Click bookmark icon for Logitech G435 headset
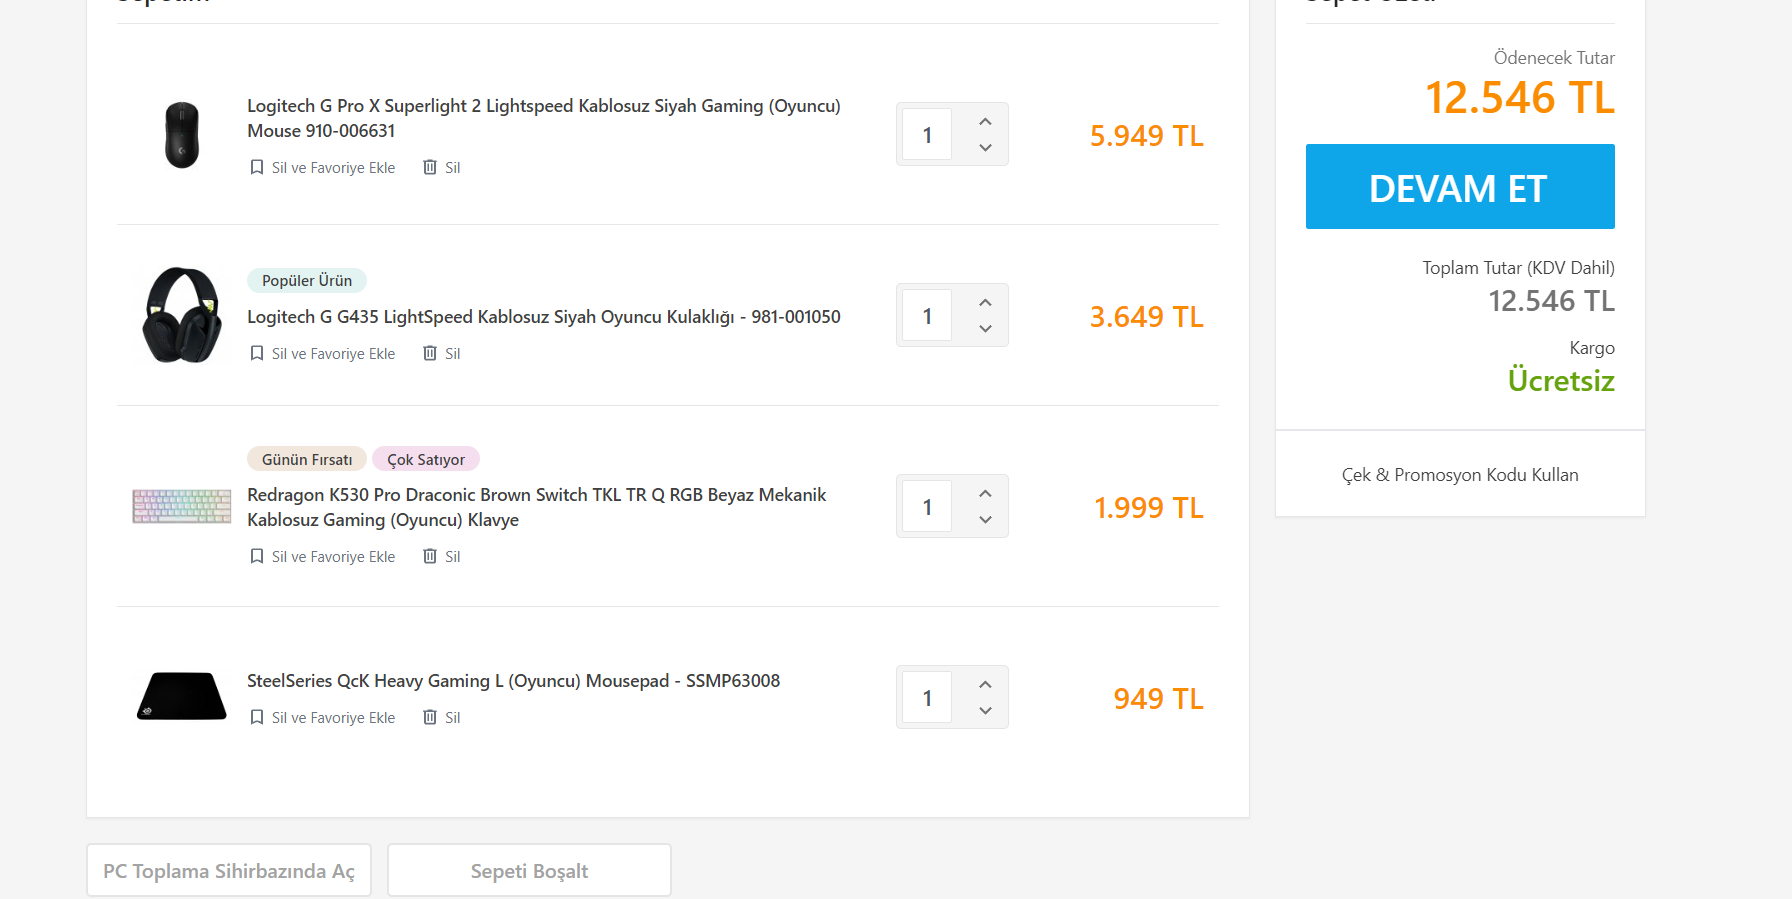The height and width of the screenshot is (899, 1792). [x=257, y=353]
